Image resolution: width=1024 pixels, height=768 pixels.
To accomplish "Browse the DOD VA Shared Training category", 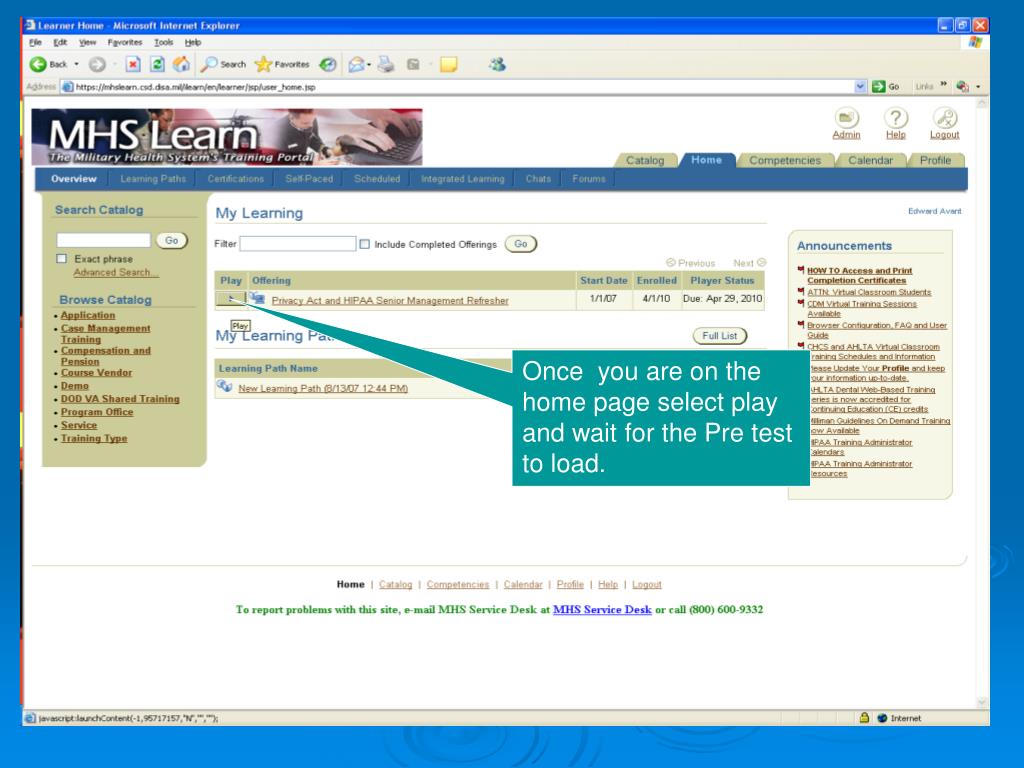I will point(120,399).
